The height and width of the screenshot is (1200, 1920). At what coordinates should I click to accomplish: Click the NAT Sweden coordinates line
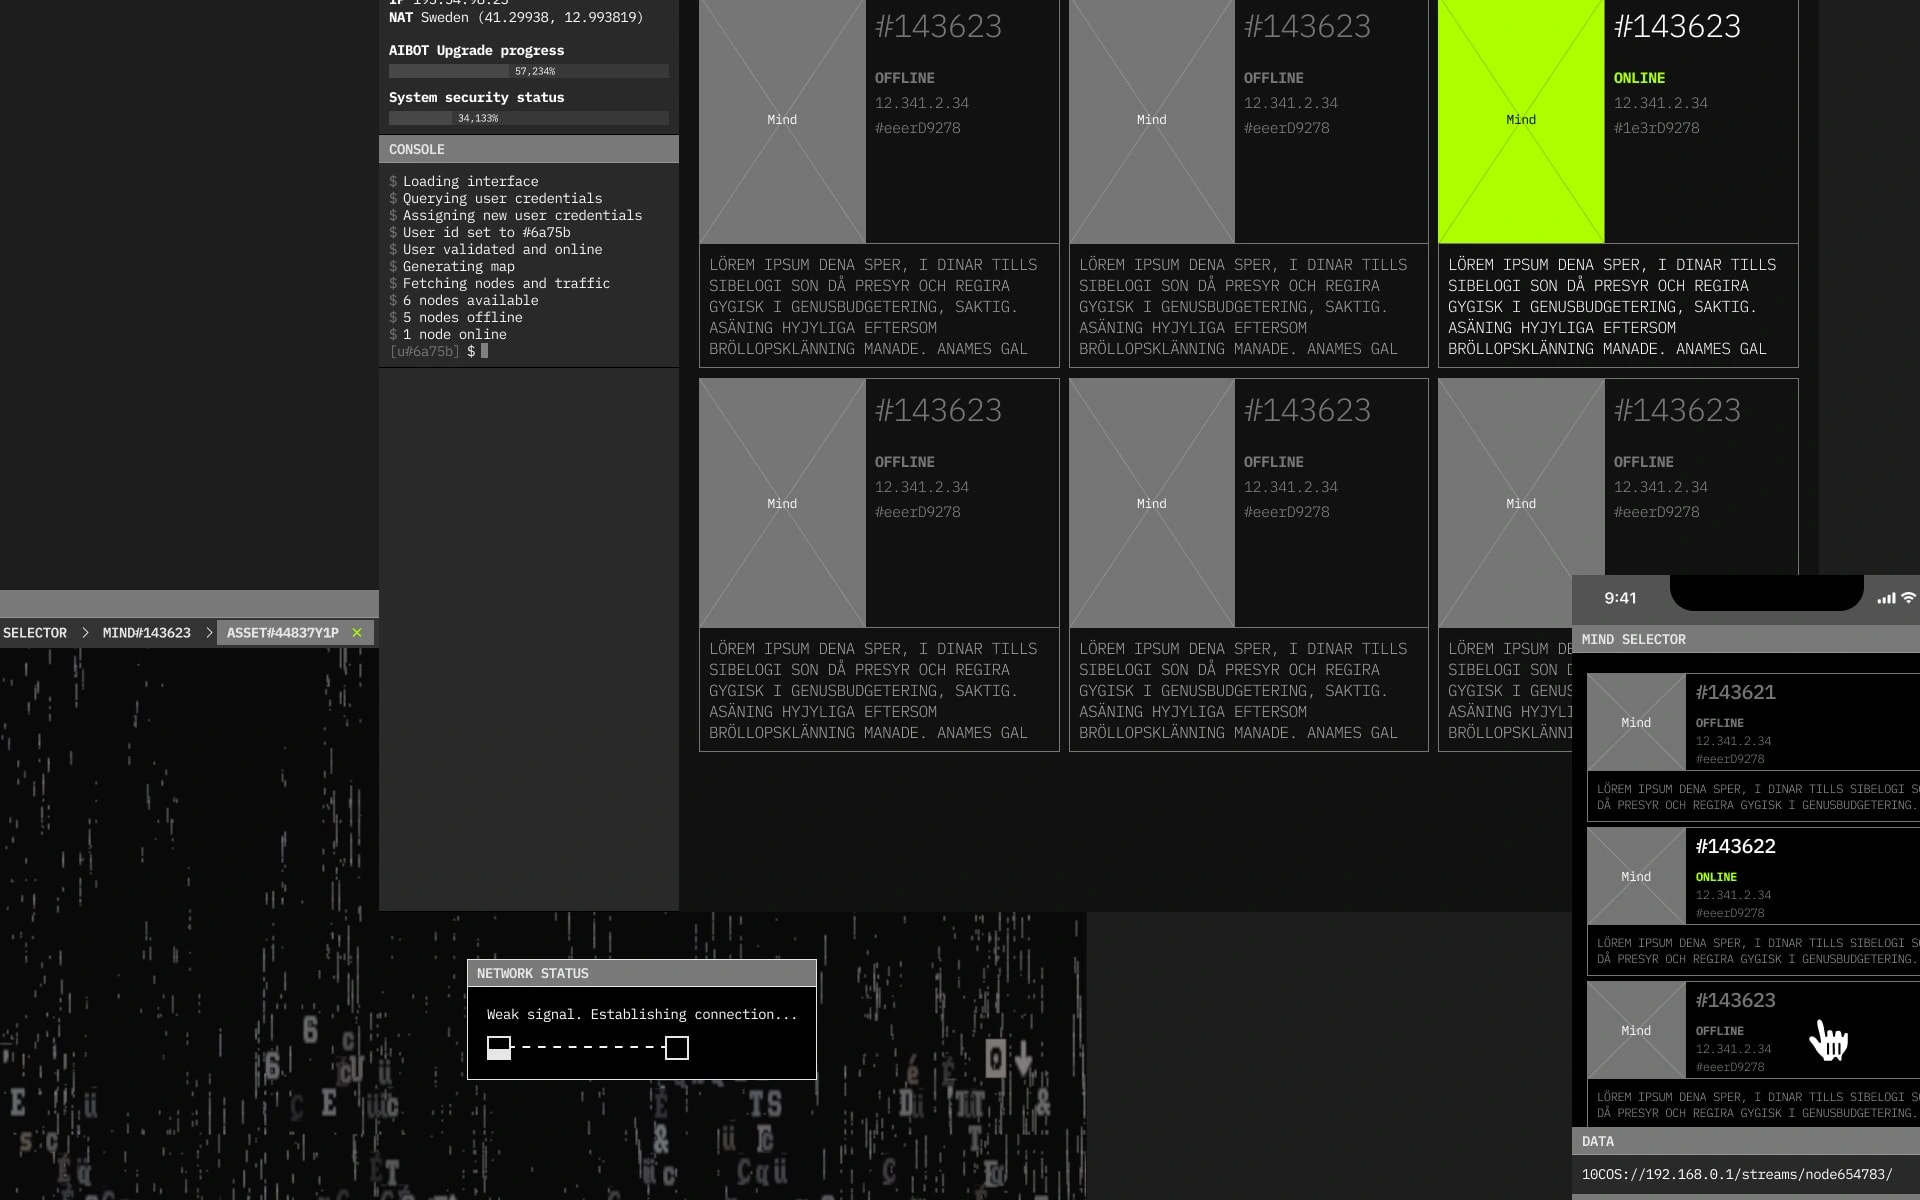pos(516,17)
